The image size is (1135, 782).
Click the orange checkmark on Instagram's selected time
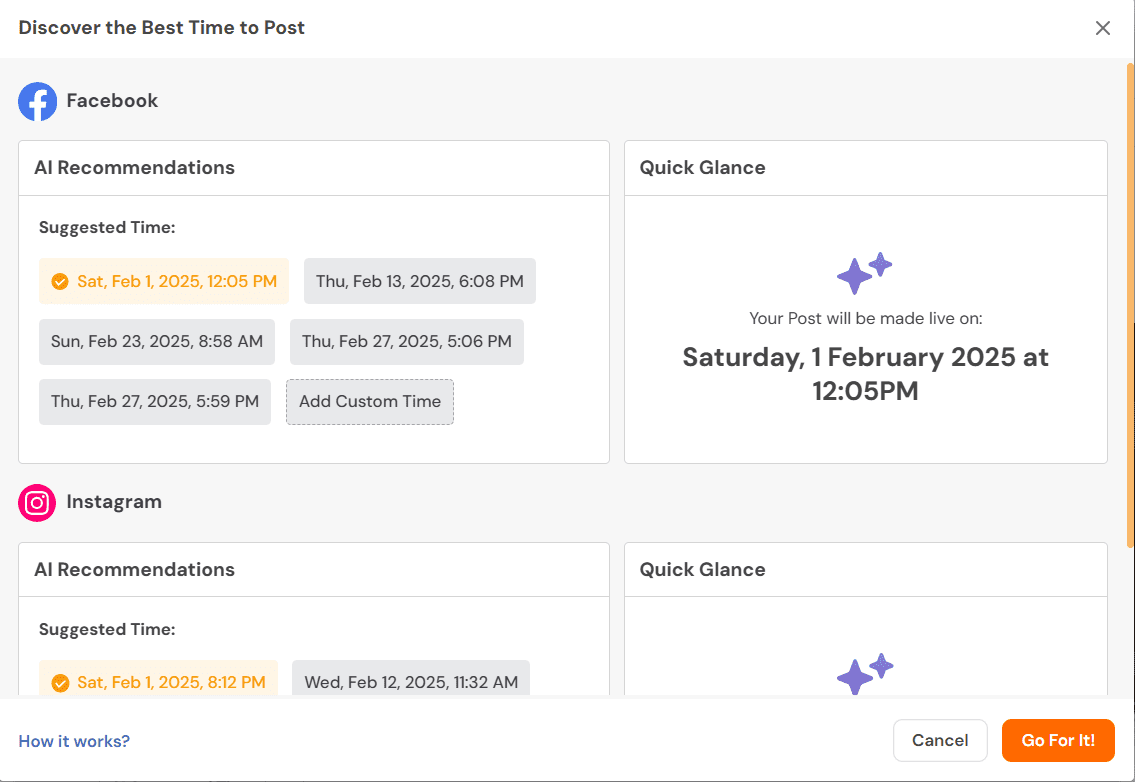(x=60, y=683)
